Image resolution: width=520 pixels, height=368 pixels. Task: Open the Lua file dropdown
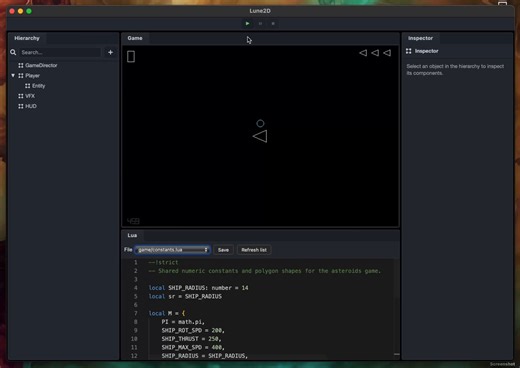click(172, 250)
